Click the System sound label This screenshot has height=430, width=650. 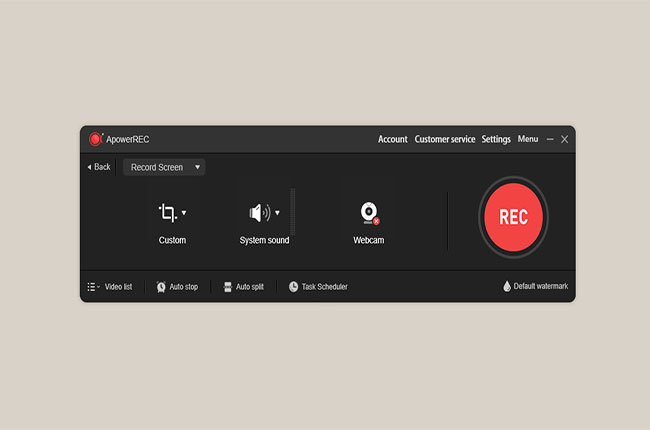point(264,240)
